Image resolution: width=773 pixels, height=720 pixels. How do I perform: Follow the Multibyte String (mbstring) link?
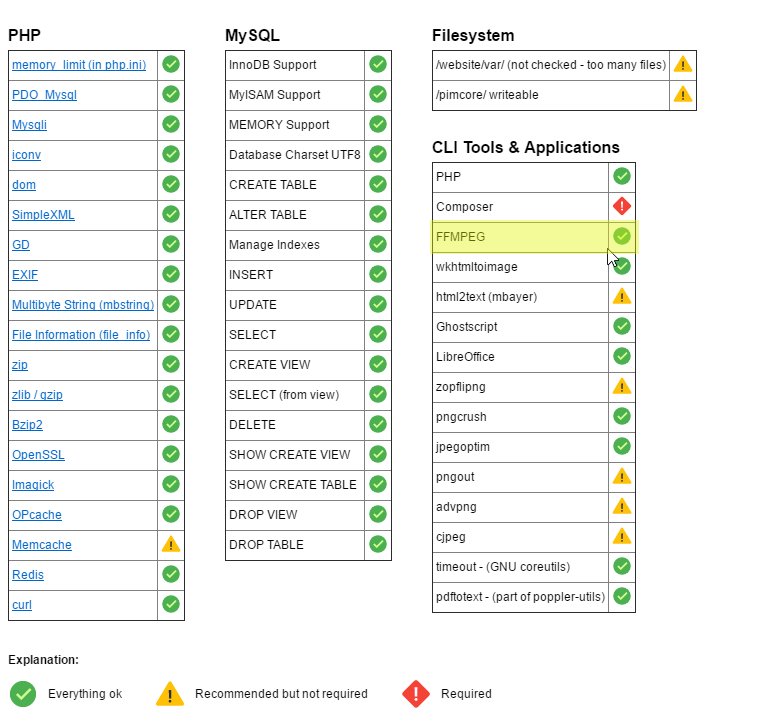point(82,305)
